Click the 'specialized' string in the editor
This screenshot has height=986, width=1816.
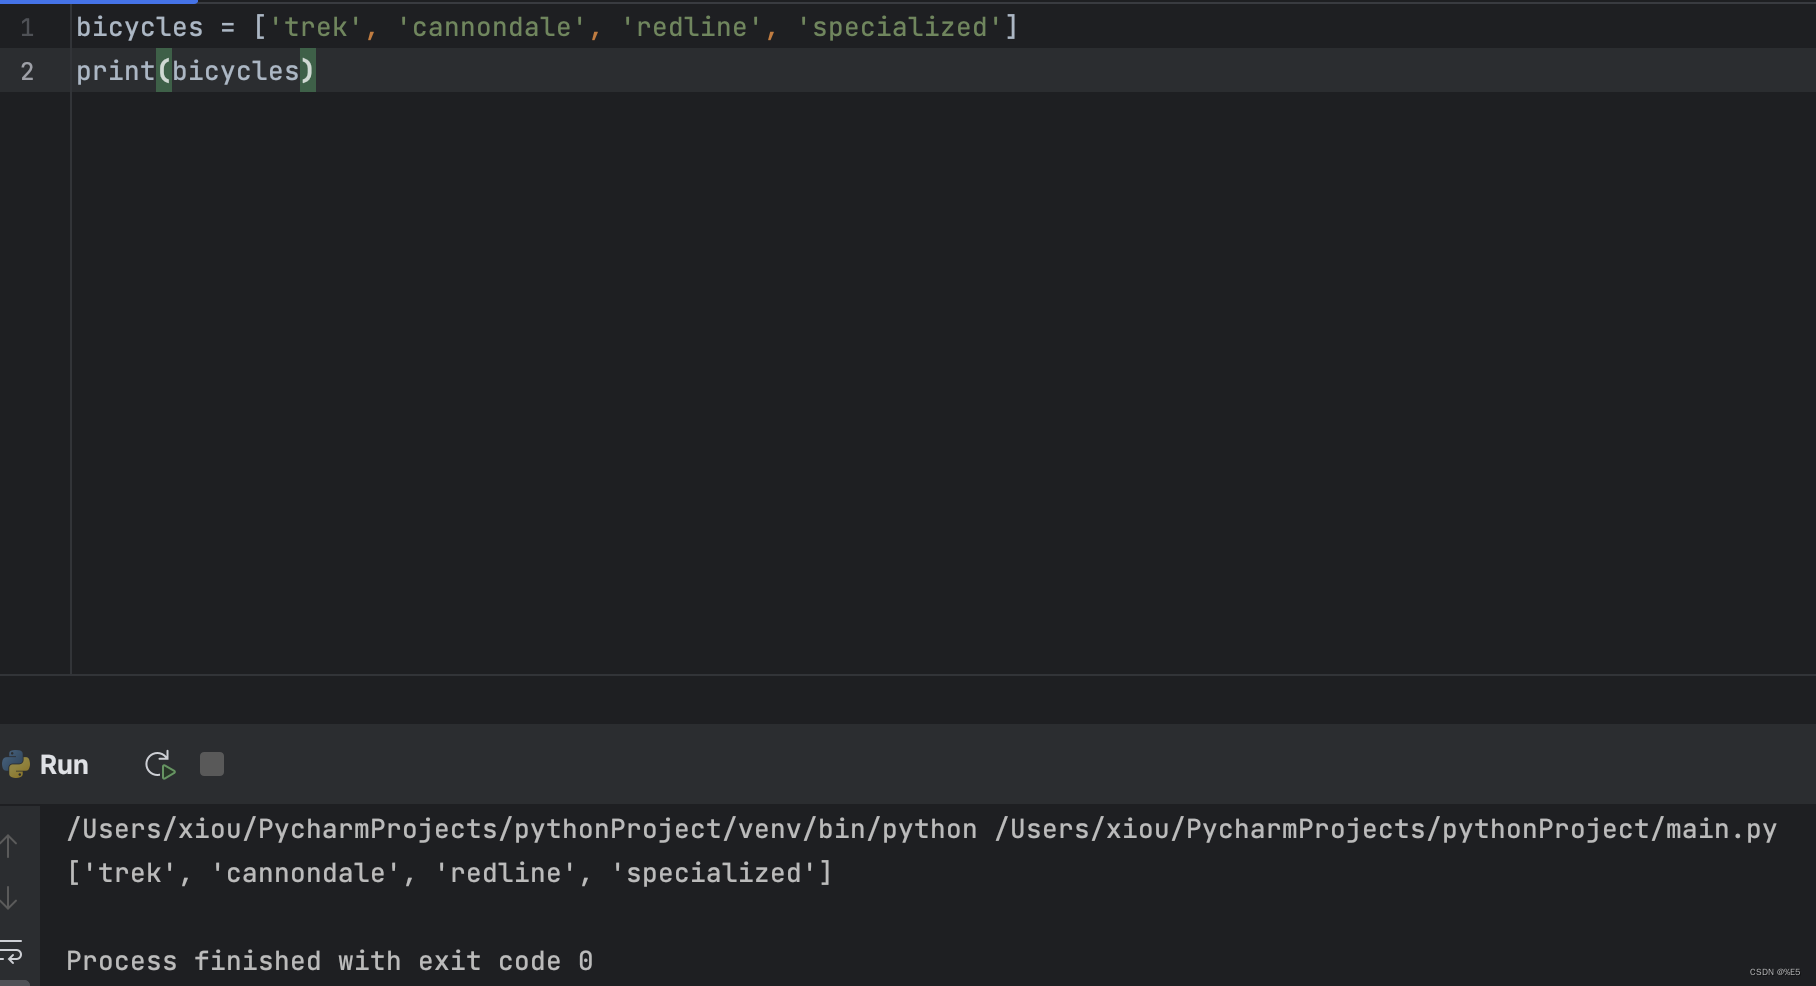900,27
